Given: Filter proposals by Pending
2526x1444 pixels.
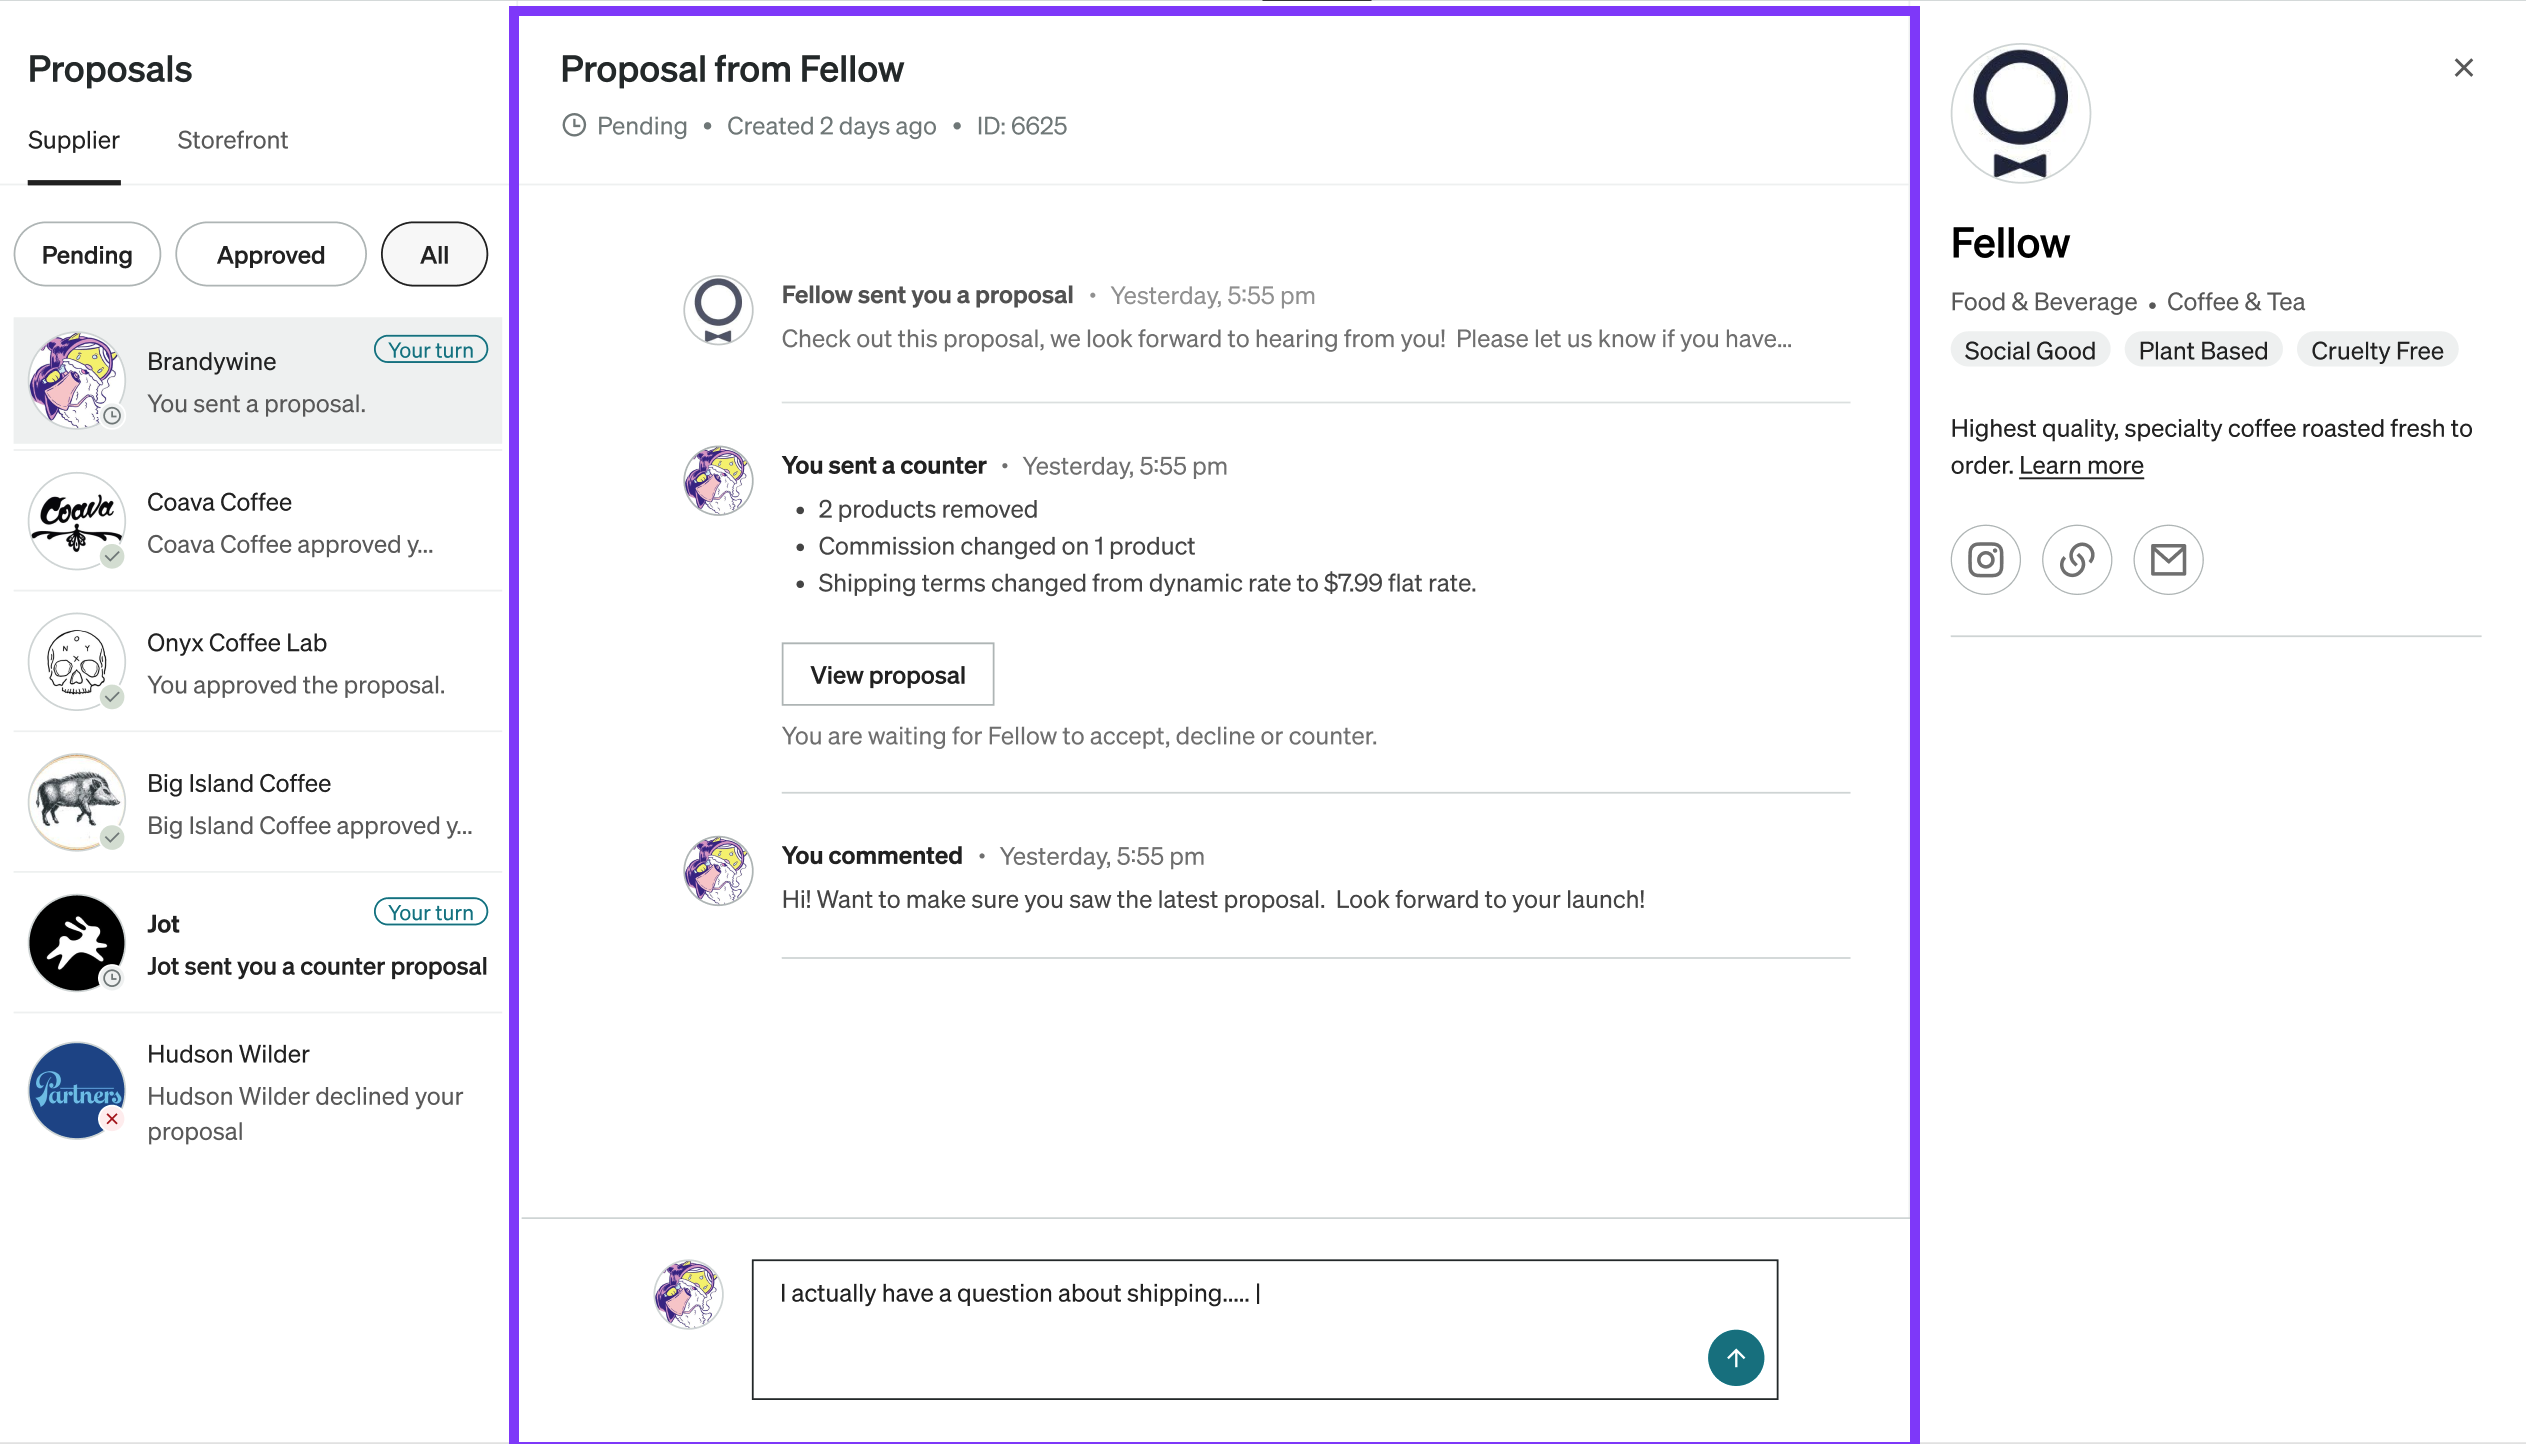Looking at the screenshot, I should tap(87, 254).
